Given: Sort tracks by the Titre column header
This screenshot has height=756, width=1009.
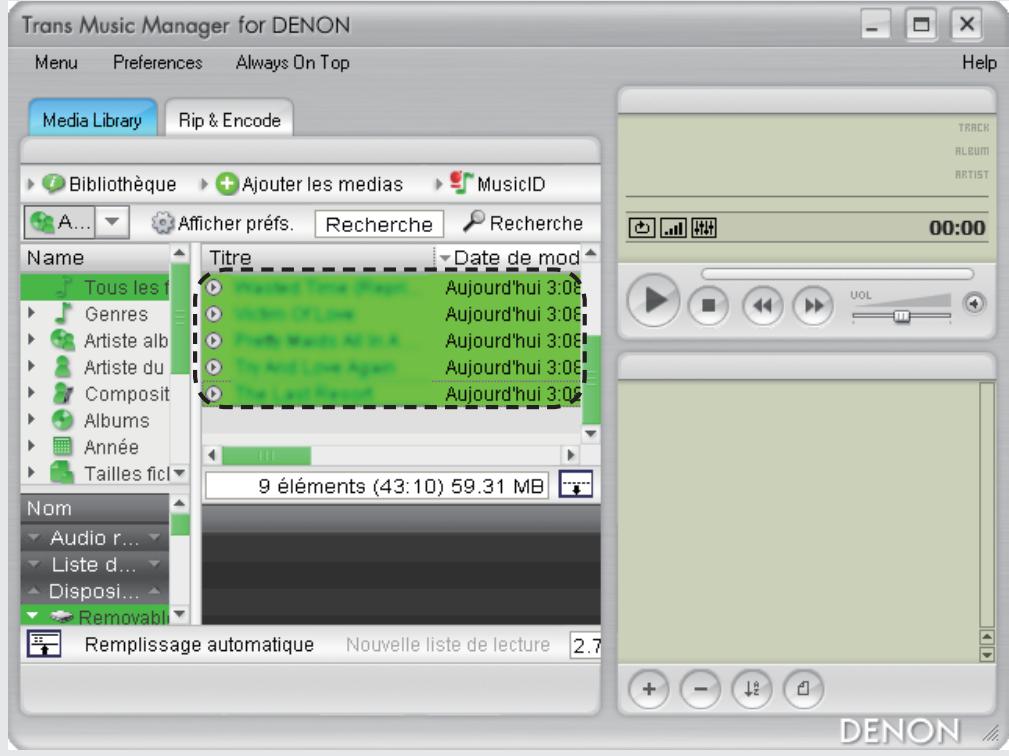Looking at the screenshot, I should (319, 257).
